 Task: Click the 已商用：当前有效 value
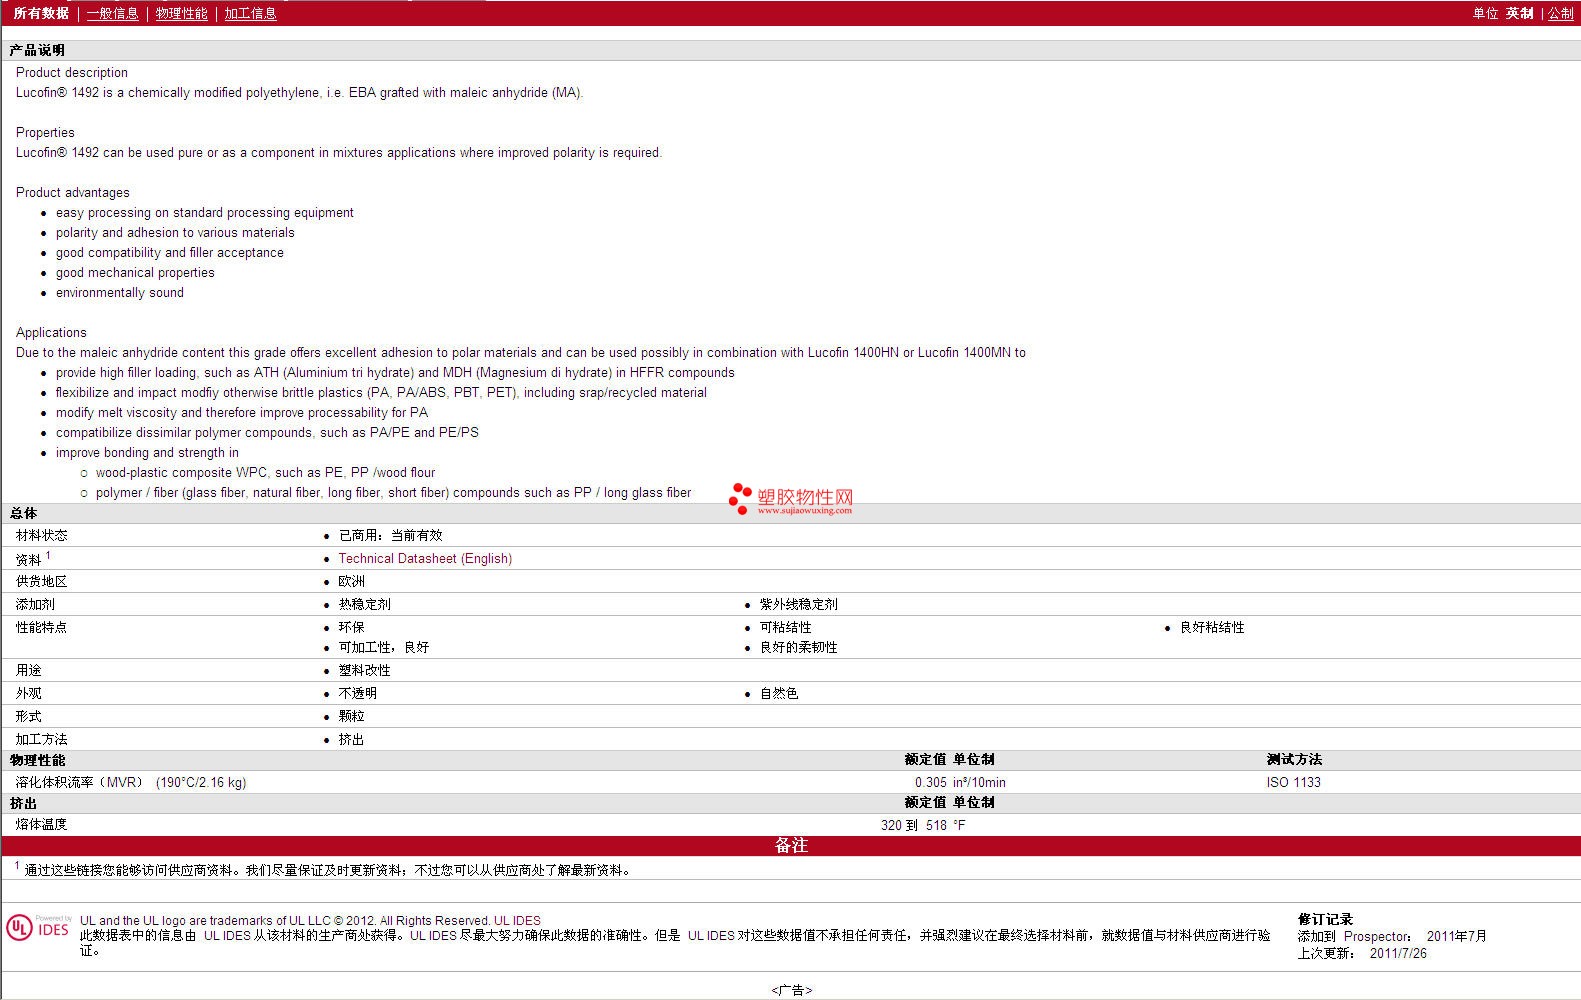[x=390, y=535]
